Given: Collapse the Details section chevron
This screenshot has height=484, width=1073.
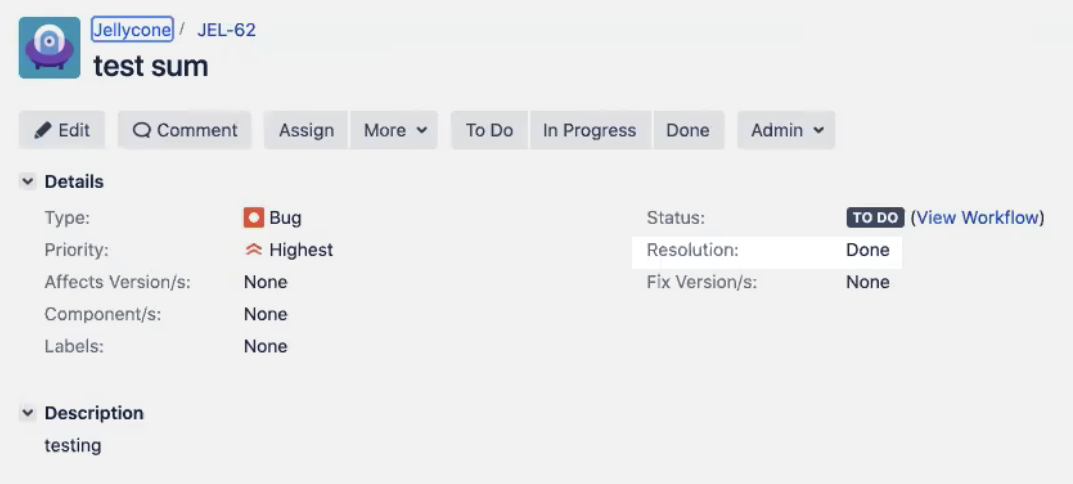Looking at the screenshot, I should (27, 181).
